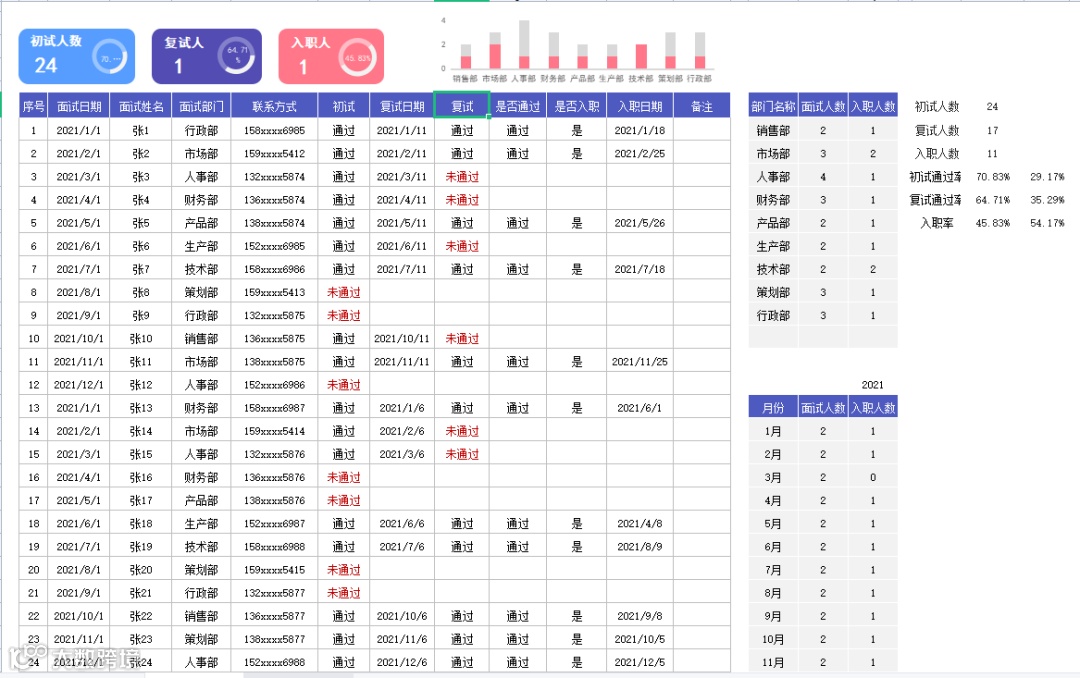1080x678 pixels.
Task: Click the 入职日期 cell 2021/11/25
Action: click(x=640, y=361)
